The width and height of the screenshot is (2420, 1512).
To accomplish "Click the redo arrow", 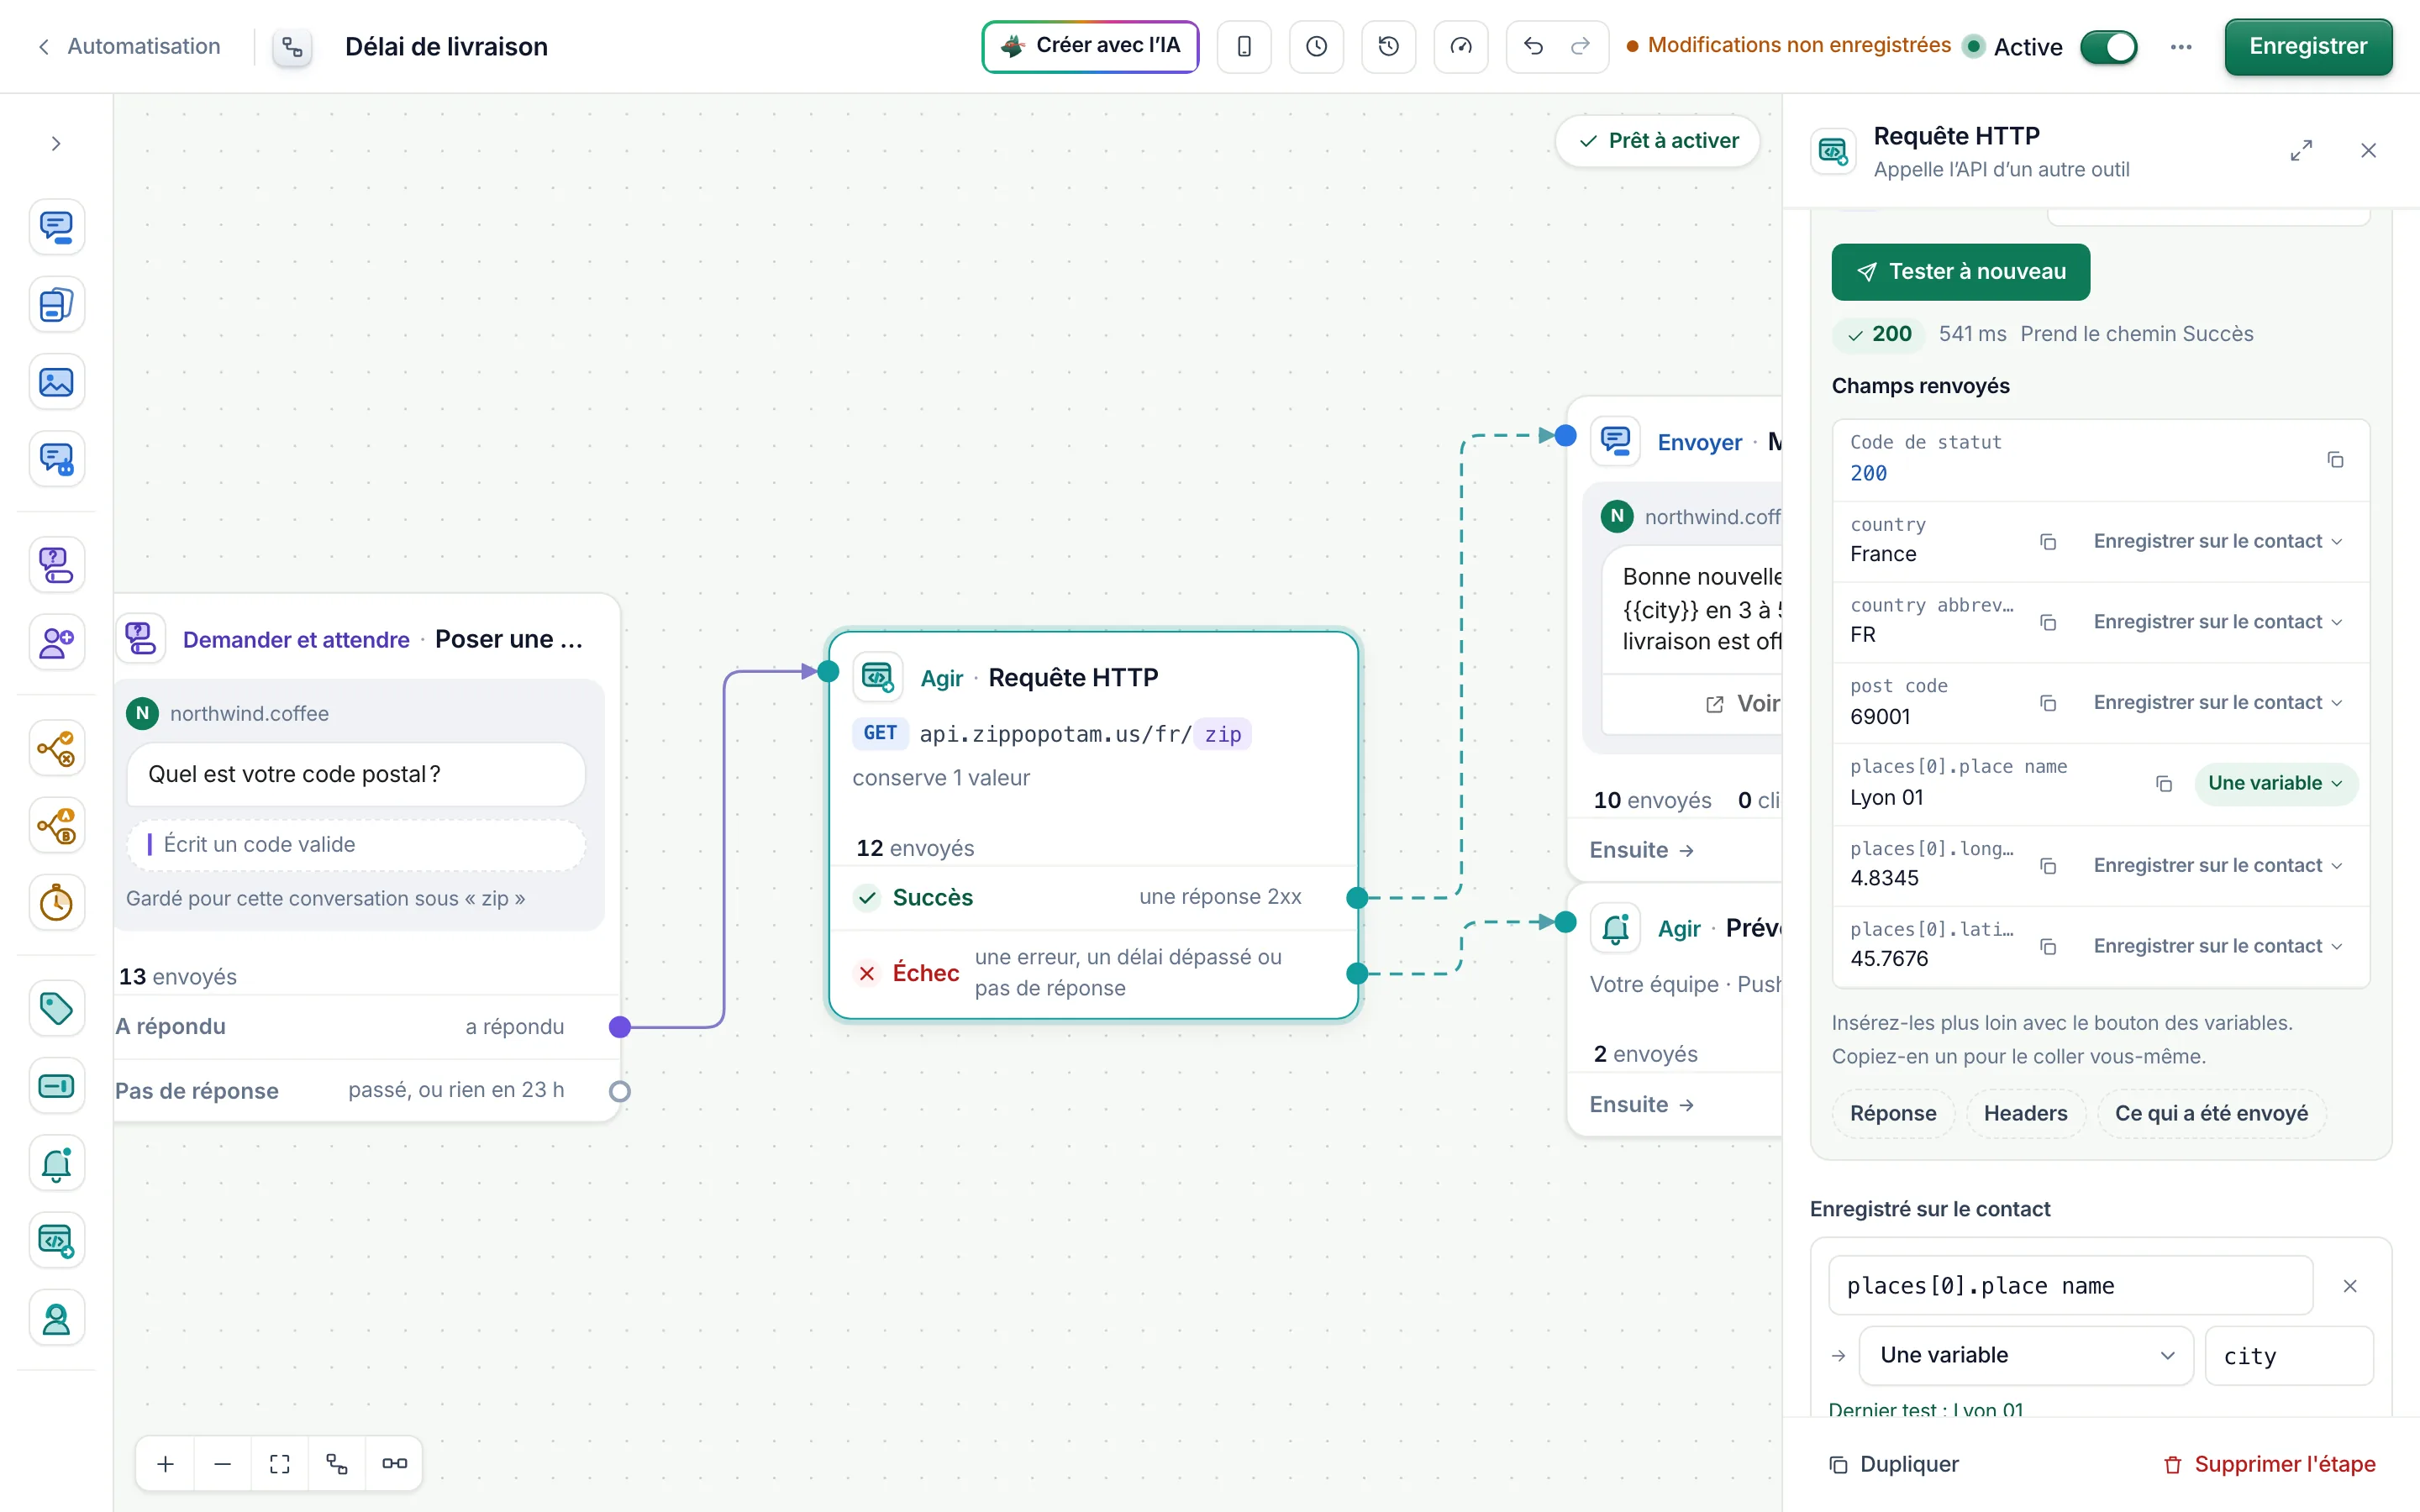I will click(1581, 46).
